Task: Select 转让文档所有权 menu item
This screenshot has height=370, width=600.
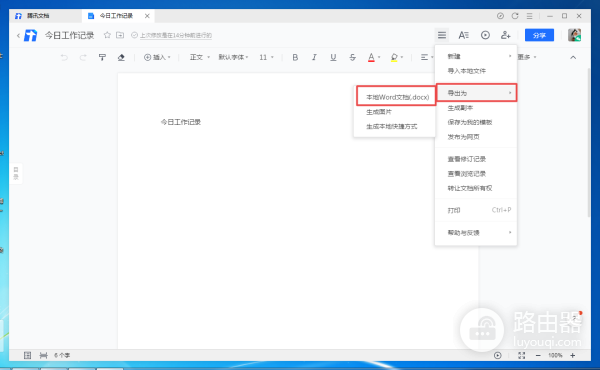Action: tap(476, 188)
